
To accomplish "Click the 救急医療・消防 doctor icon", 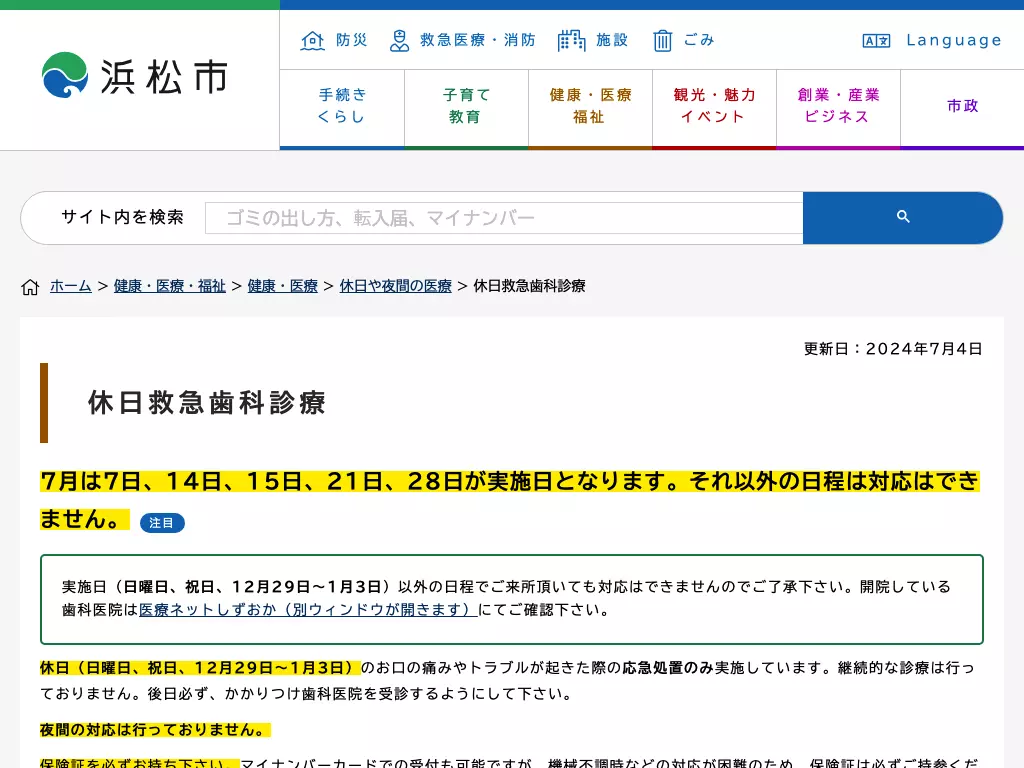I will click(x=399, y=40).
